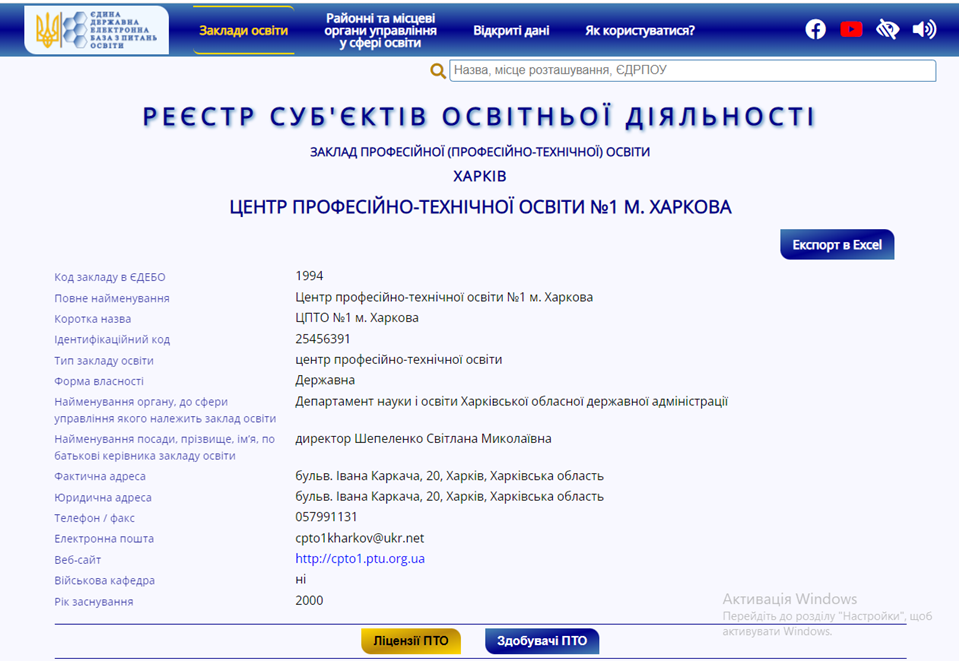This screenshot has width=959, height=661.
Task: Click the Експорт в Excel button
Action: pos(837,245)
